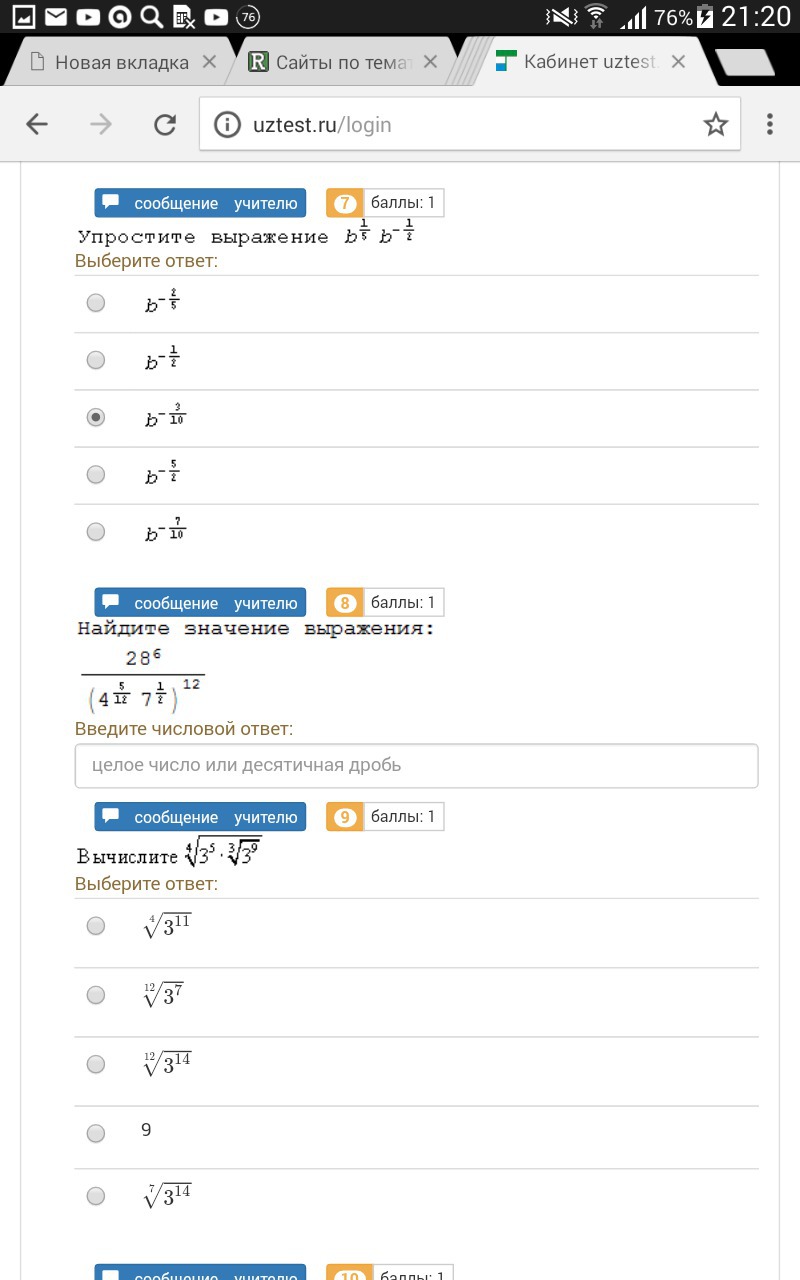Pick the fourth root of 3^11 option

[96, 926]
